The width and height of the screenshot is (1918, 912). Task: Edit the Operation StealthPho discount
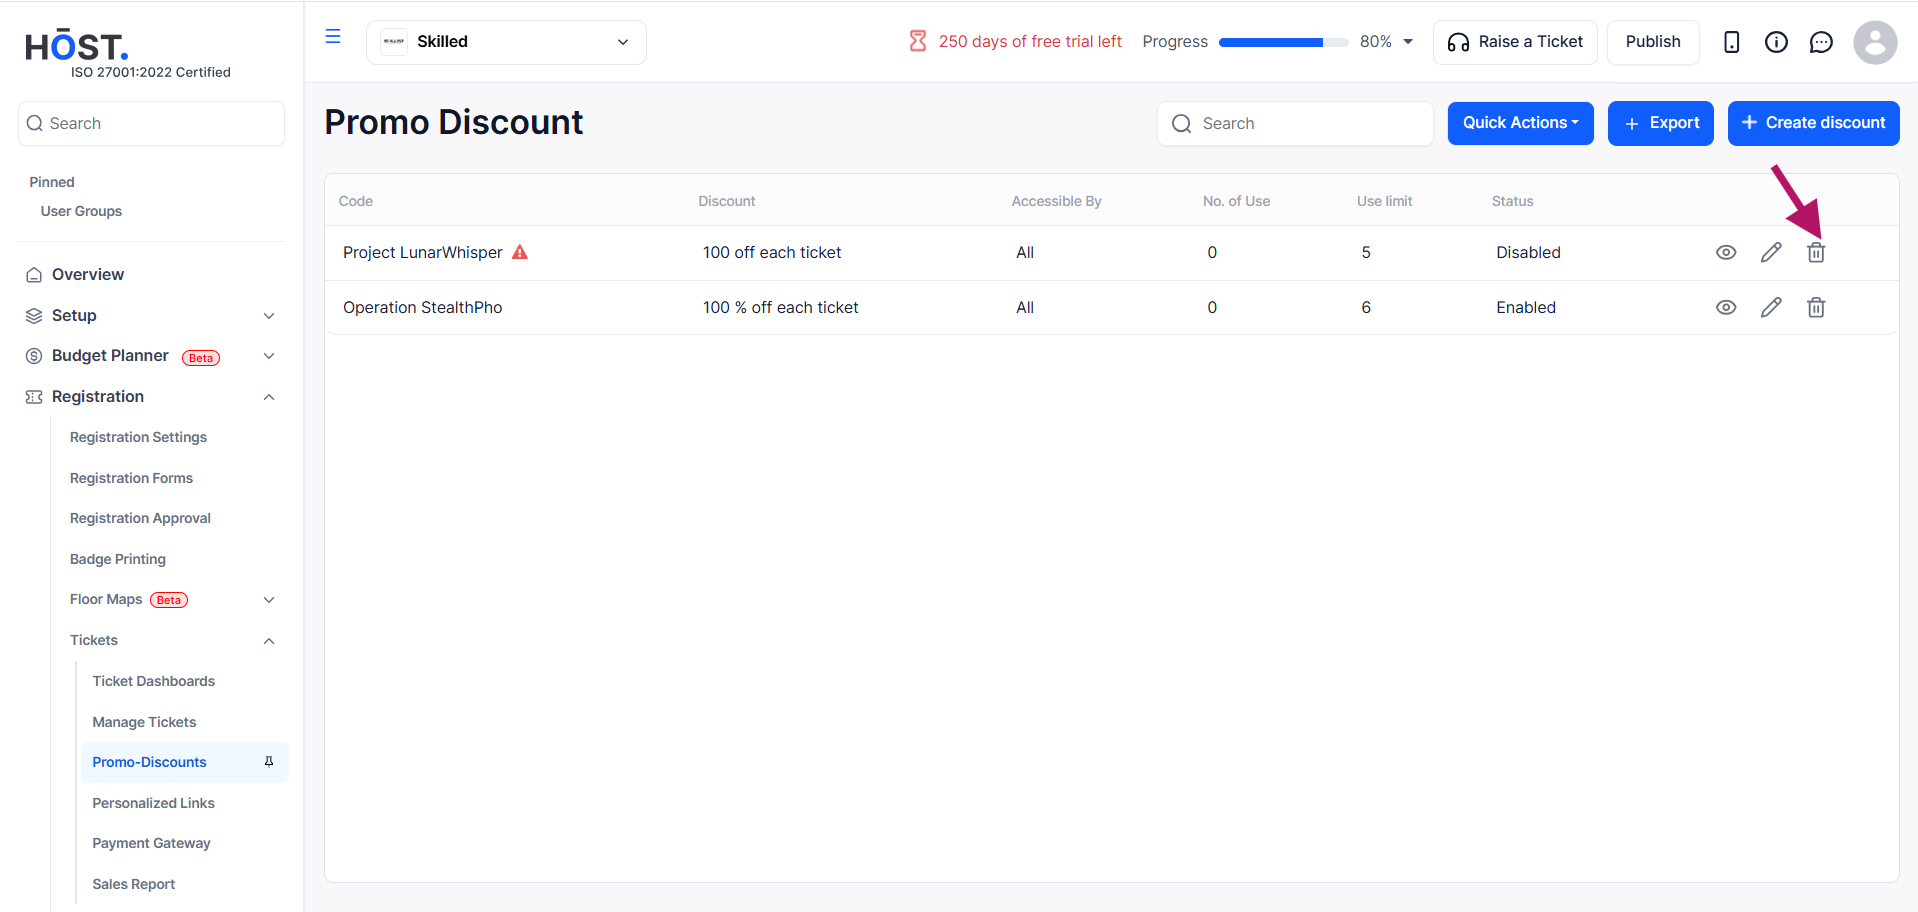tap(1771, 308)
